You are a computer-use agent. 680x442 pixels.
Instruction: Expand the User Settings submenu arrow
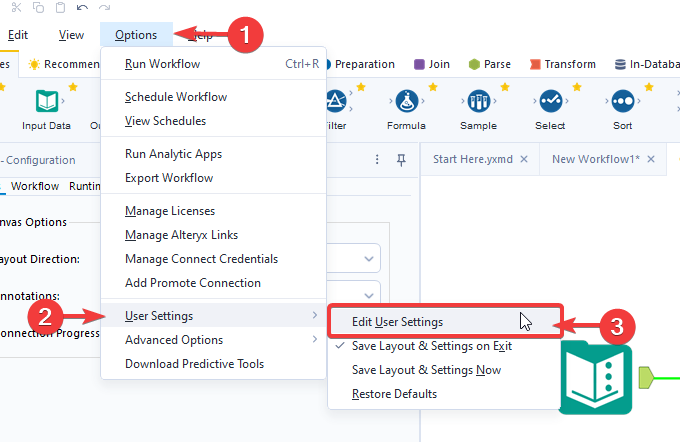point(315,315)
